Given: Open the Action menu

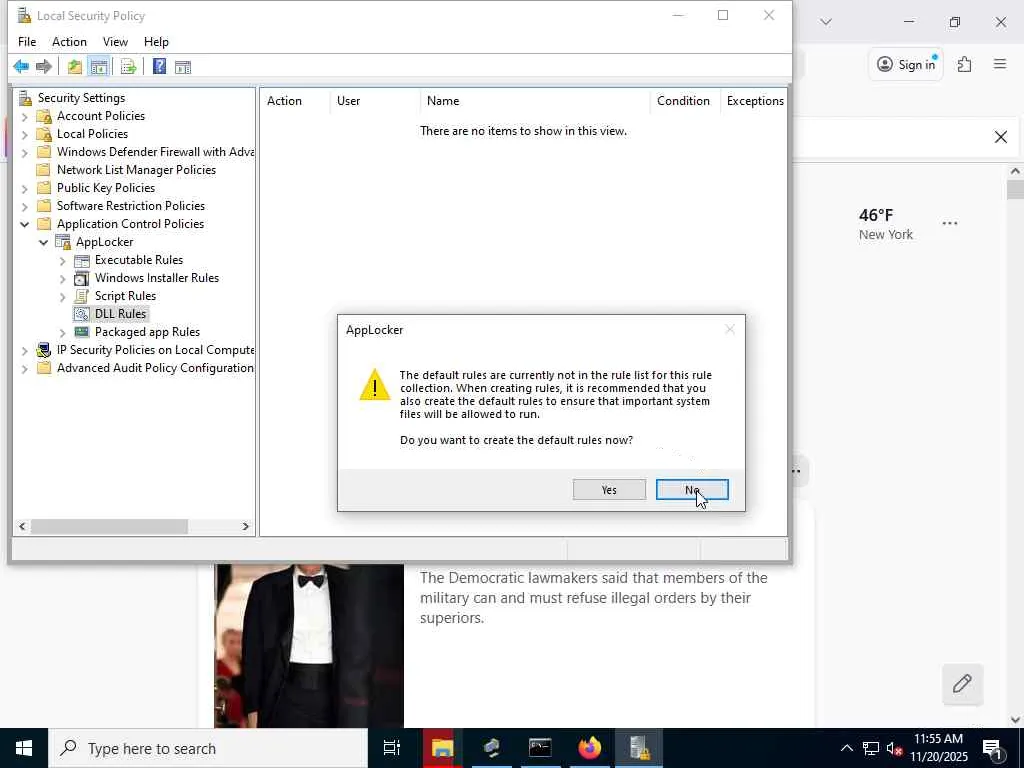Looking at the screenshot, I should tap(69, 42).
